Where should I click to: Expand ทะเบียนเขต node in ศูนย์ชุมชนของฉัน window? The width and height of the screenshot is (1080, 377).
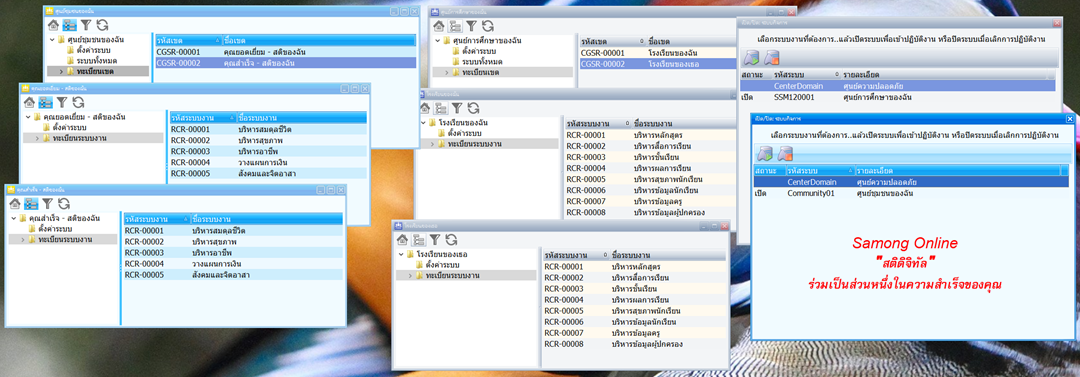61,71
